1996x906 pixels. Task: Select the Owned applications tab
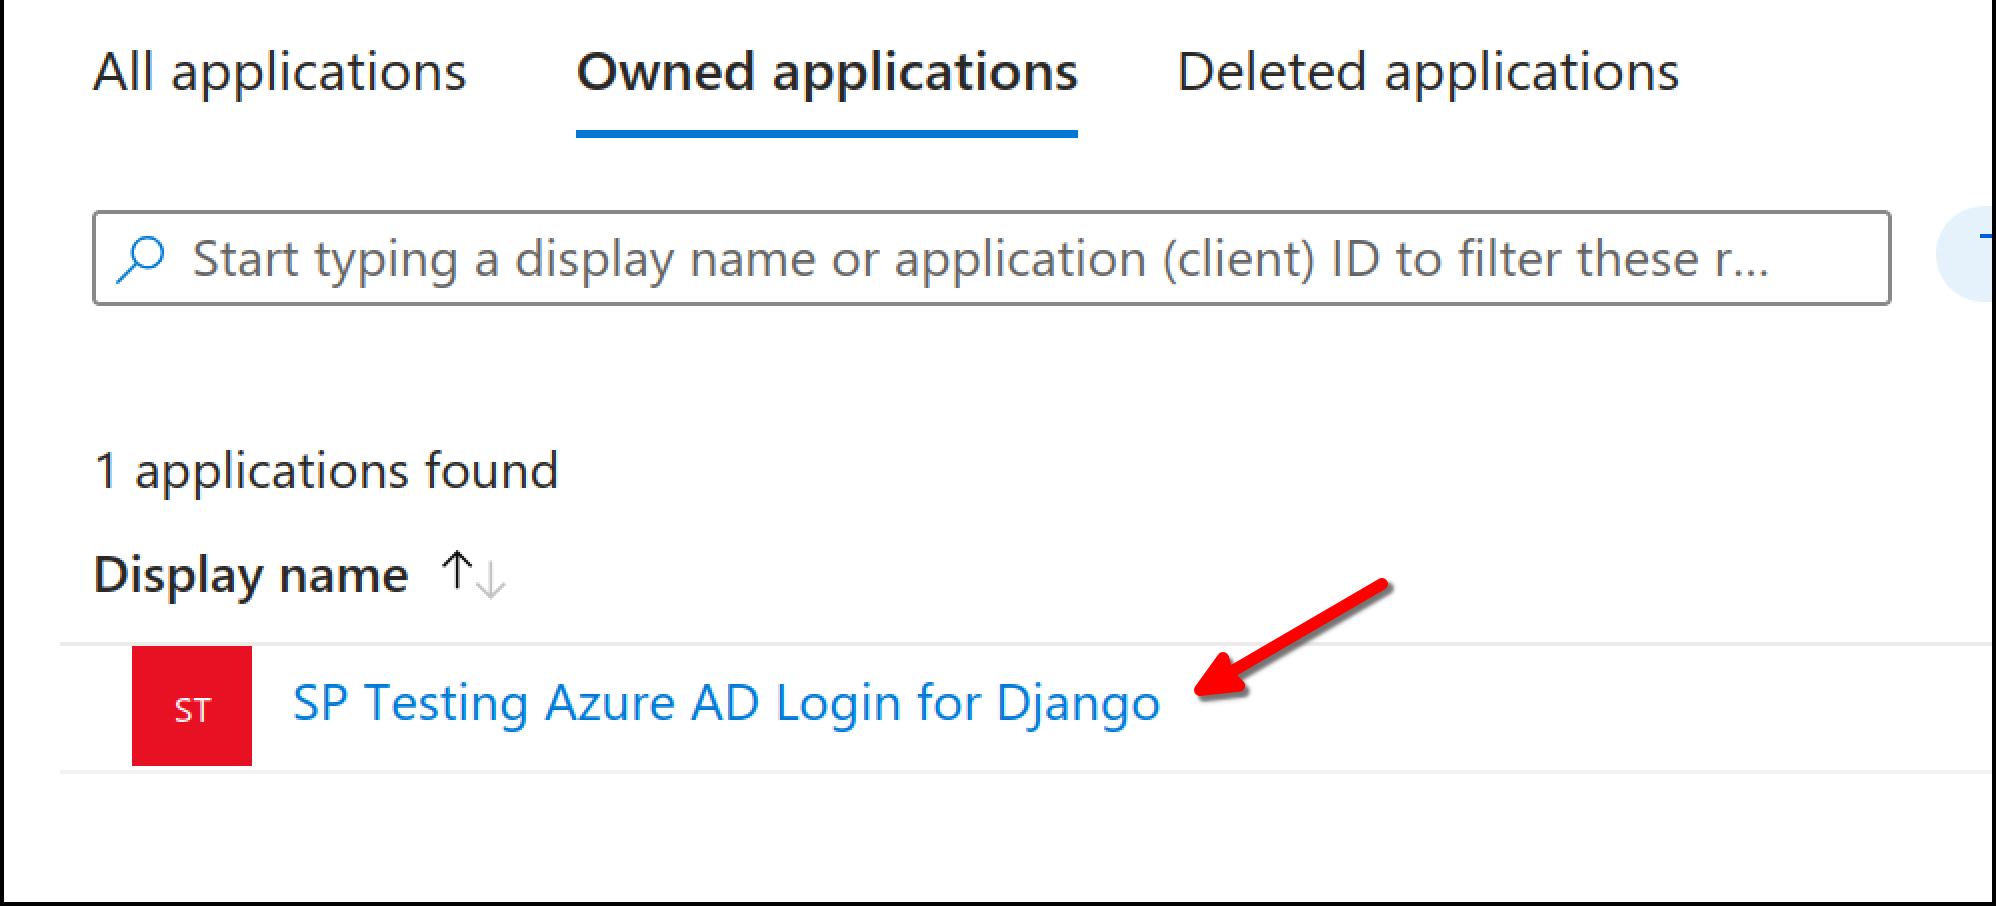pyautogui.click(x=828, y=72)
